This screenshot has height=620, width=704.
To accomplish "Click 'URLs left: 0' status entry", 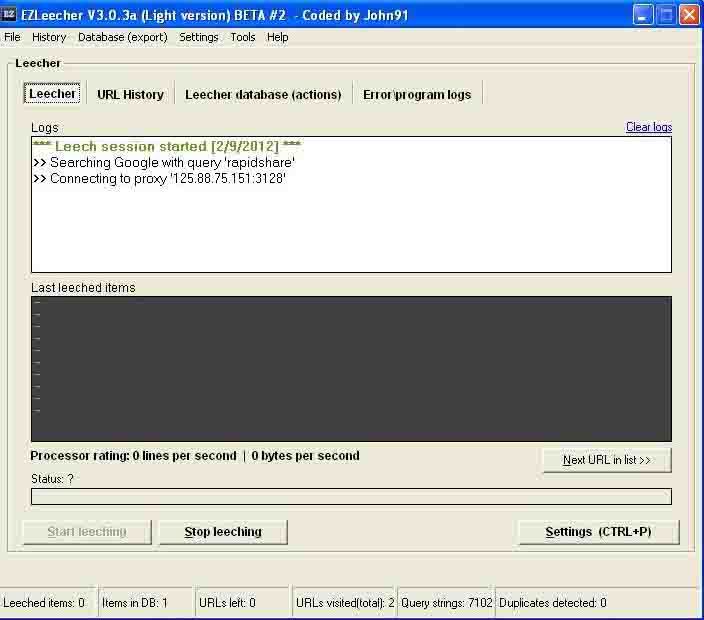I will [227, 602].
